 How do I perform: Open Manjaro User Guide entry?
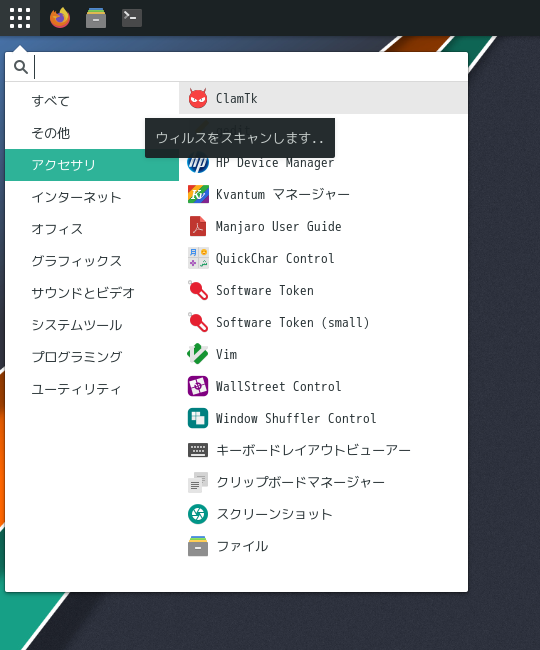tap(323, 226)
